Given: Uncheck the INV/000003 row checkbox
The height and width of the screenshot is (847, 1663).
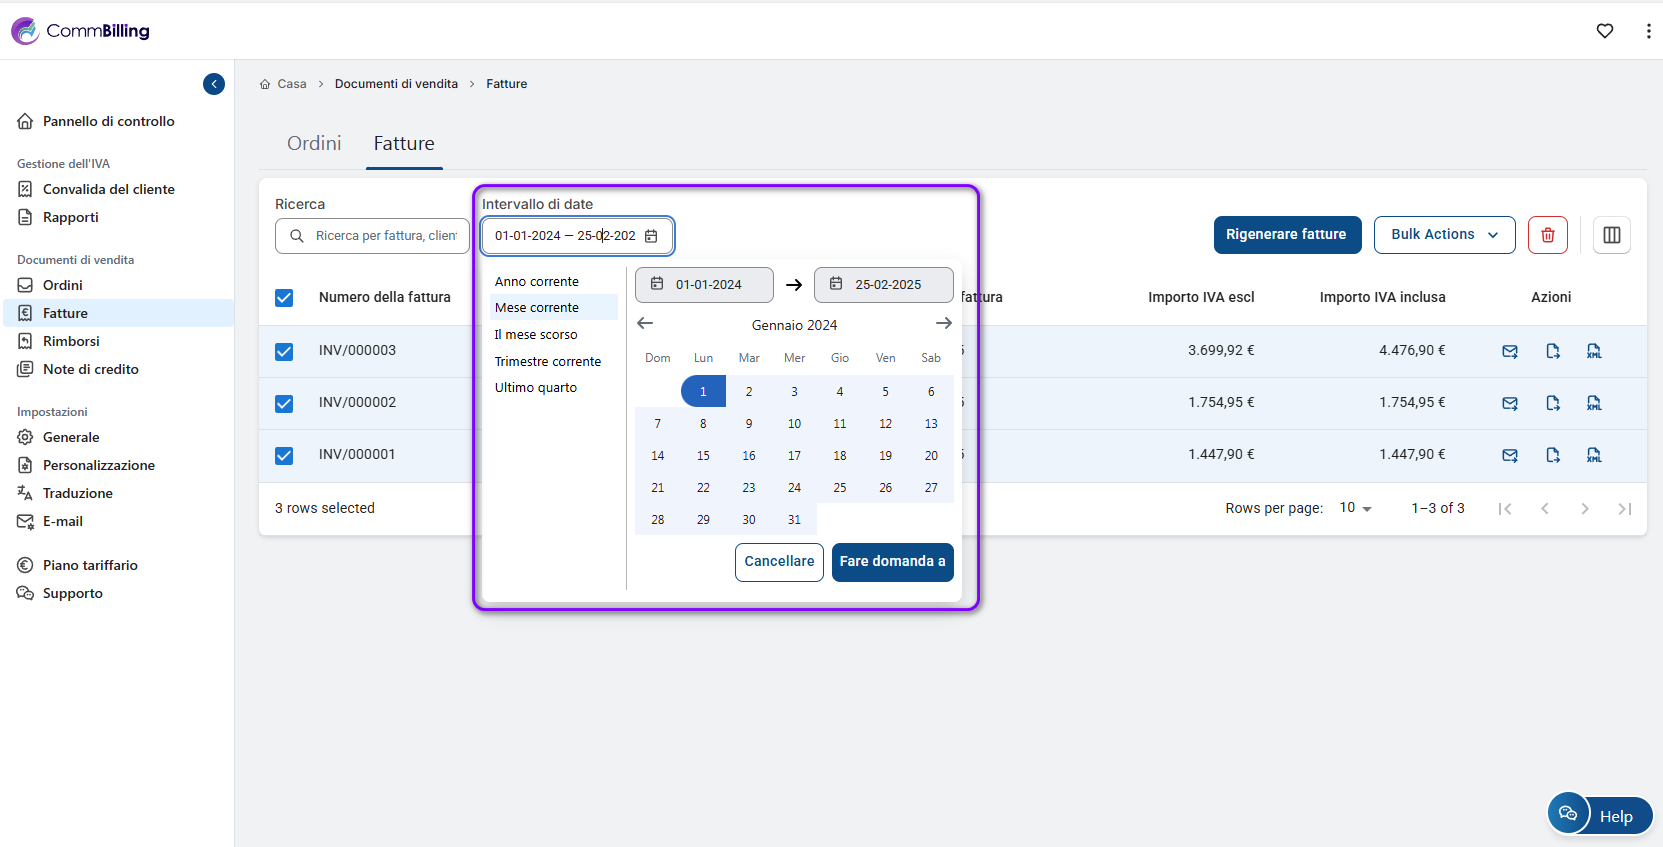Looking at the screenshot, I should coord(284,351).
